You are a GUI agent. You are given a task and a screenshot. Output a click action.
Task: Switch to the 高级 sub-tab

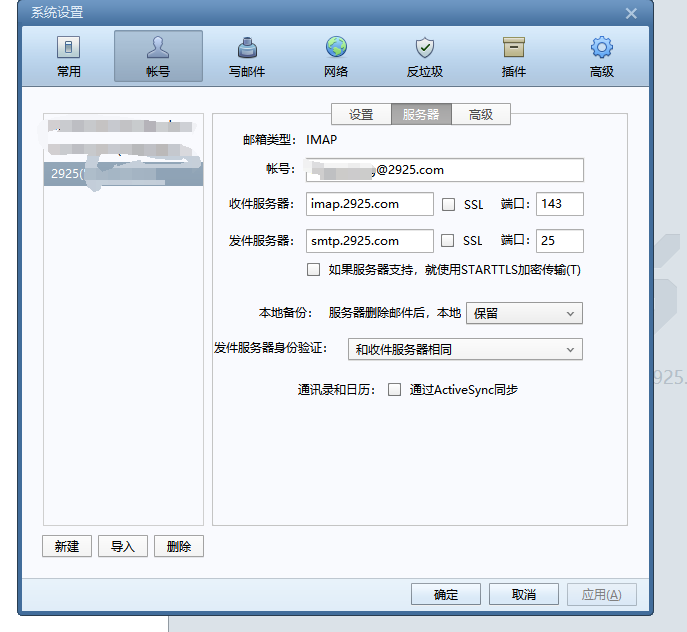point(481,114)
